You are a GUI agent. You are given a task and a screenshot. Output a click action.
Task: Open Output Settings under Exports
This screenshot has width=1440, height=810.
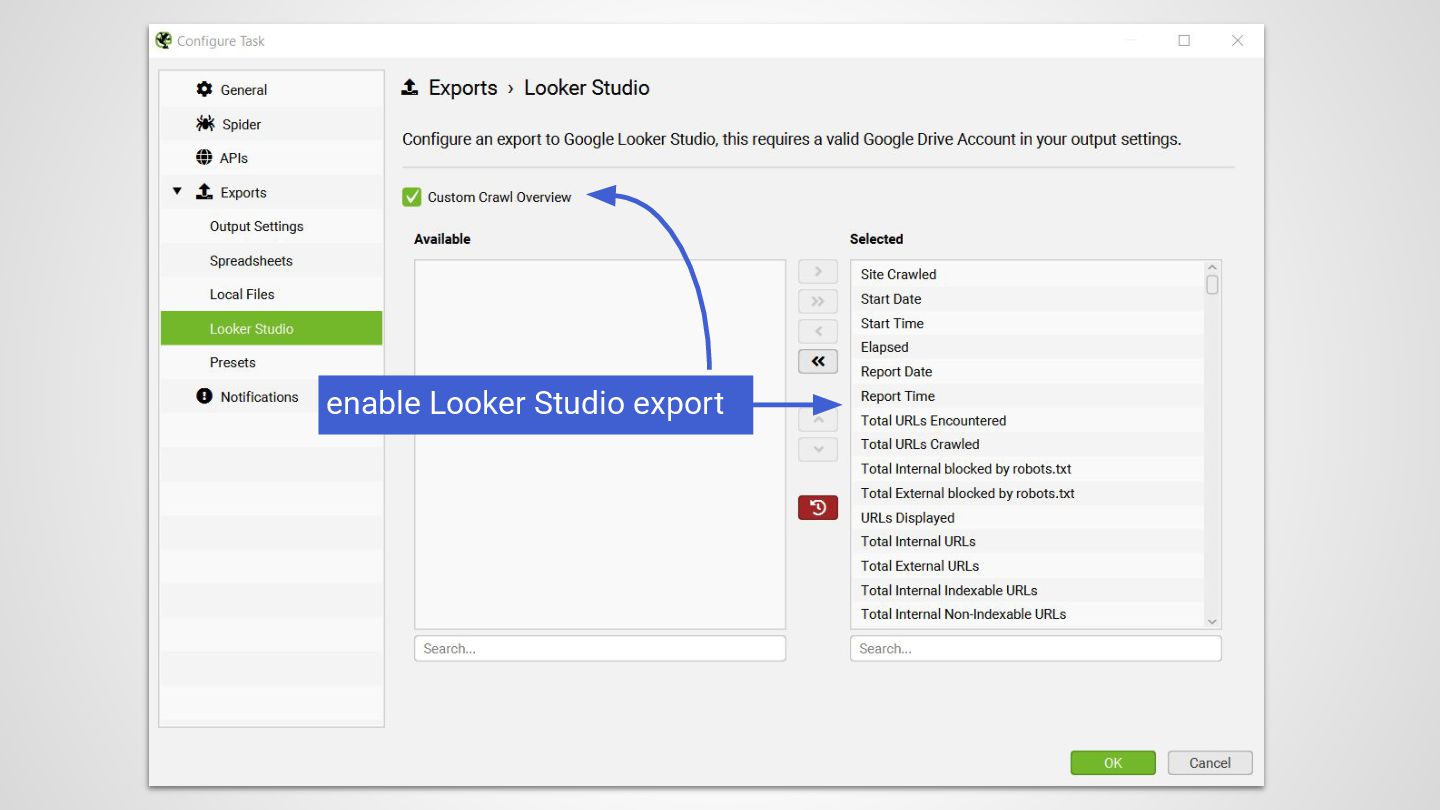pyautogui.click(x=272, y=226)
